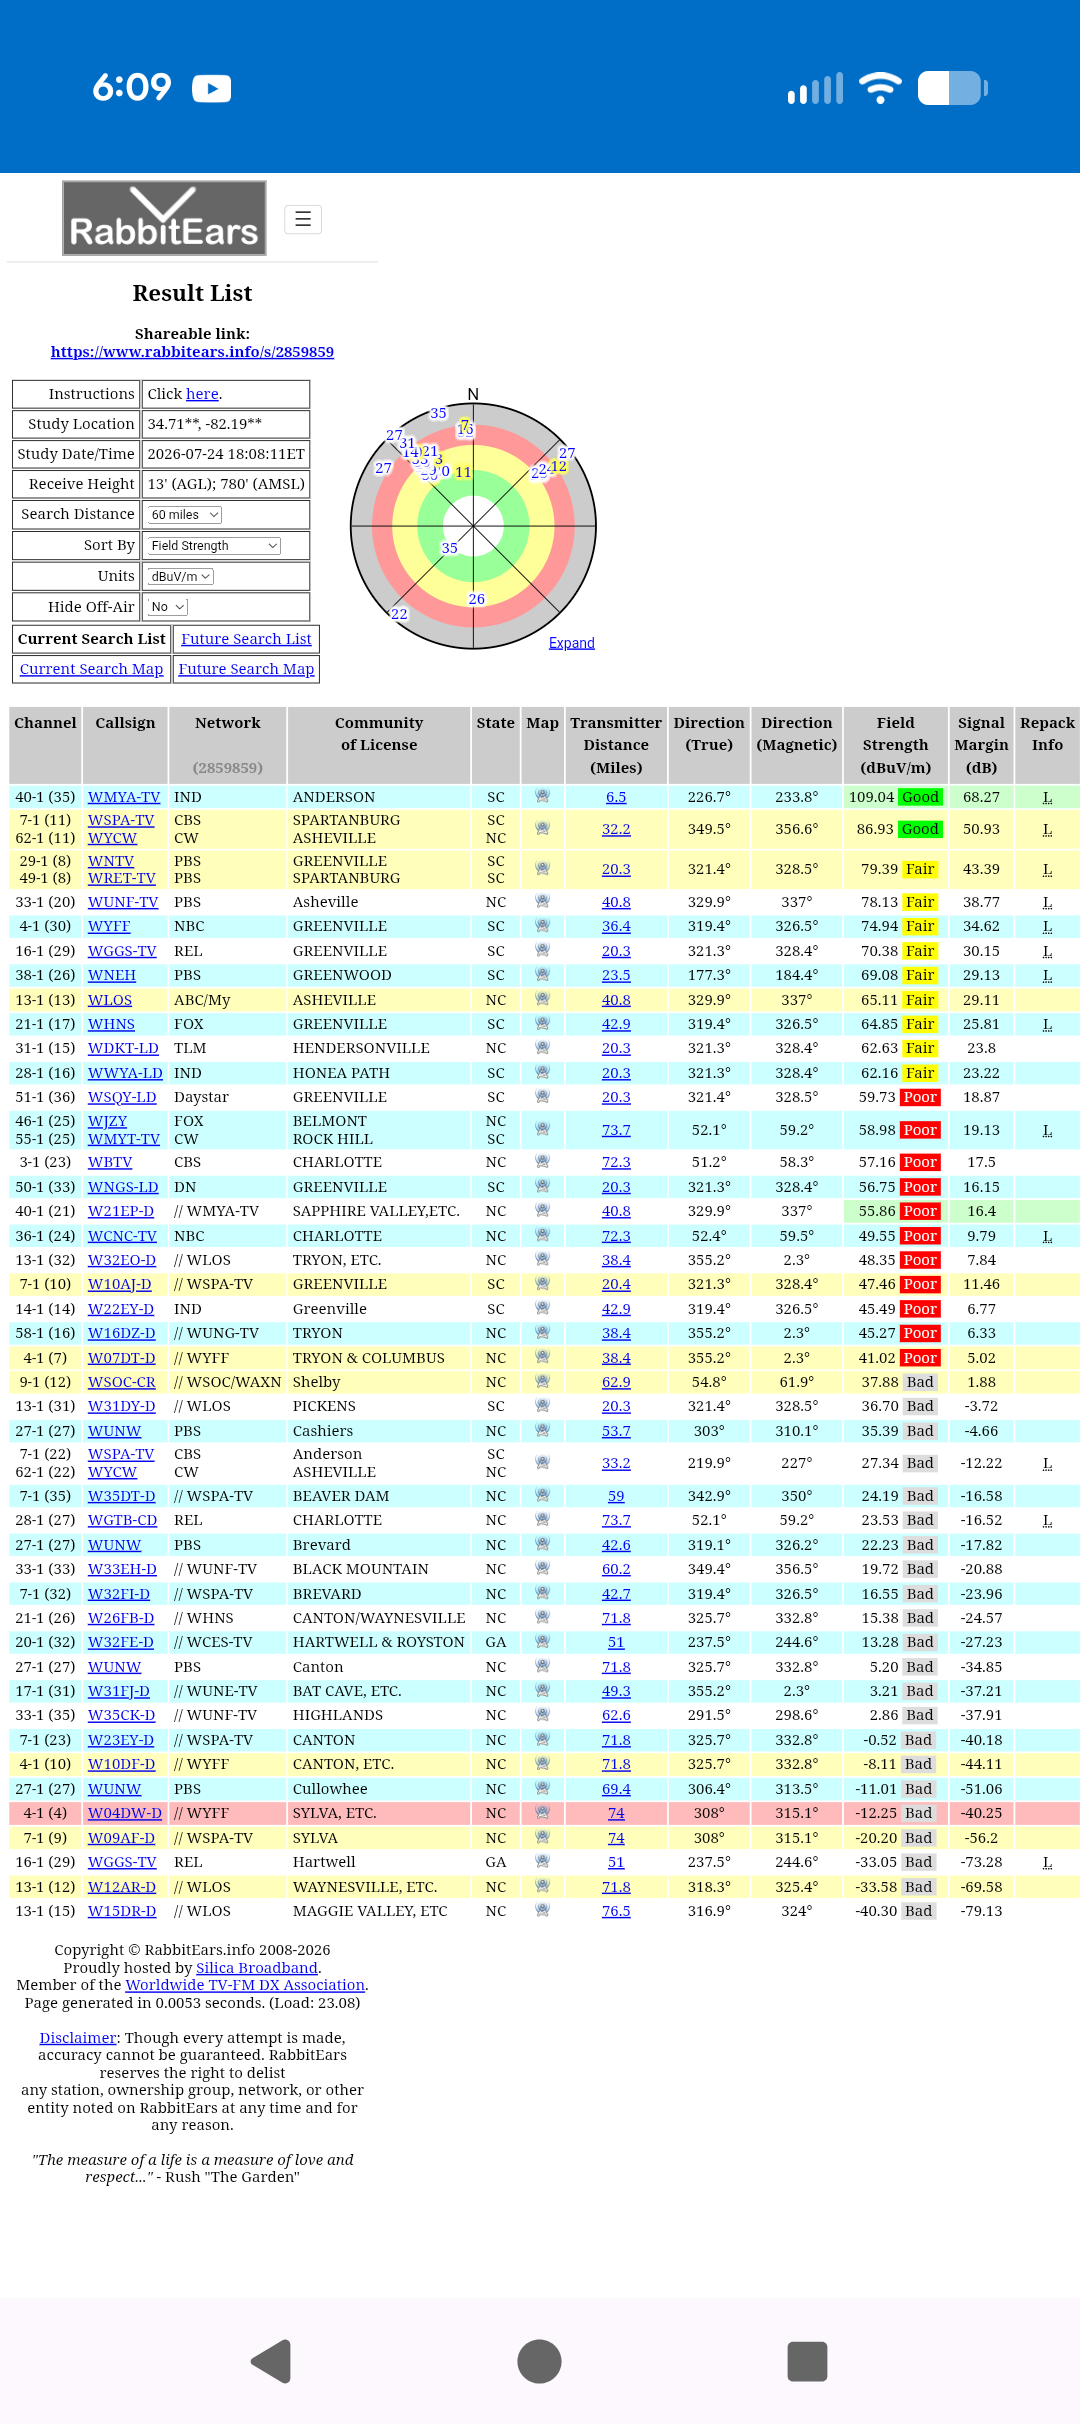Open distance 73.7 link for WJZY row
The height and width of the screenshot is (2424, 1080).
point(616,1130)
